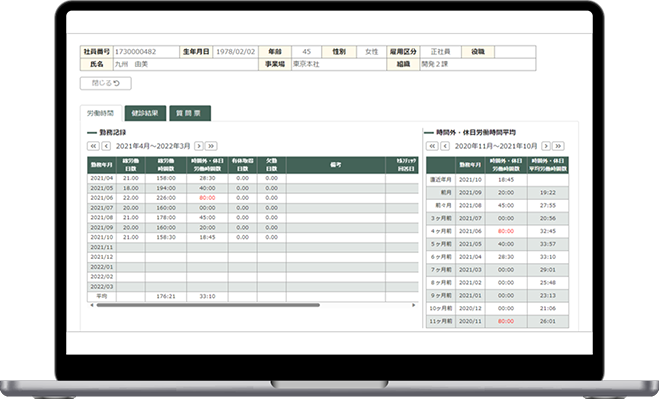
Task: Click the 社員番号 field 1730000482
Action: (146, 52)
